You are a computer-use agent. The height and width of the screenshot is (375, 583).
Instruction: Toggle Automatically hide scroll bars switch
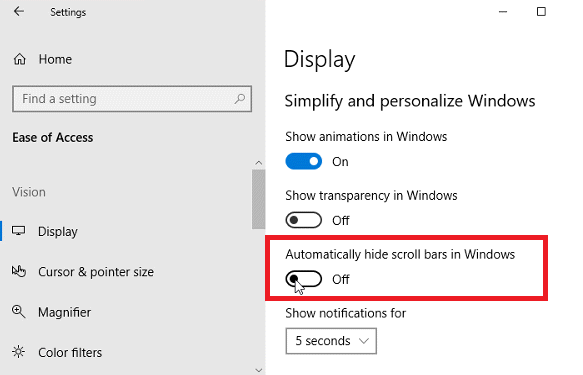click(303, 279)
